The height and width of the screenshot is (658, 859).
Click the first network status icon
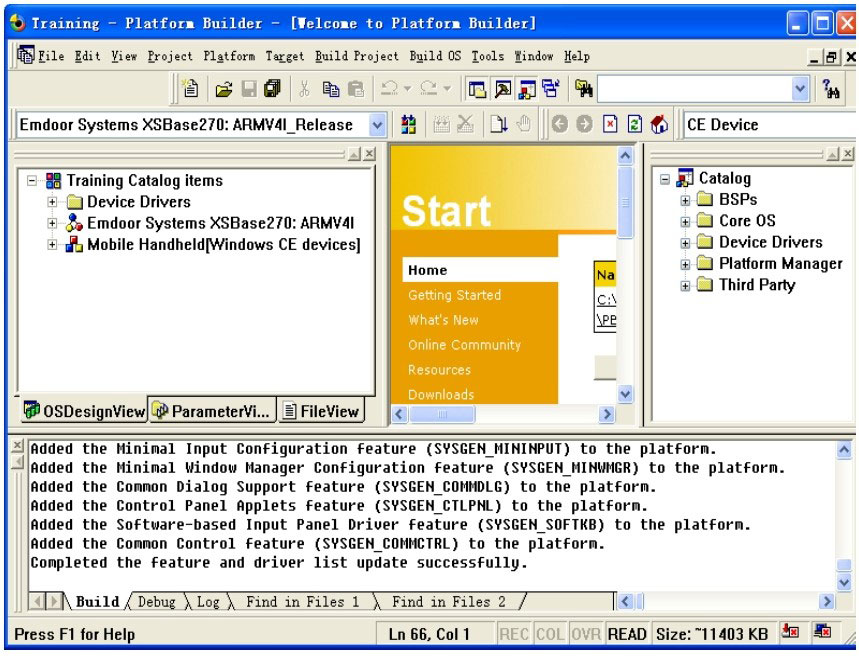[789, 632]
